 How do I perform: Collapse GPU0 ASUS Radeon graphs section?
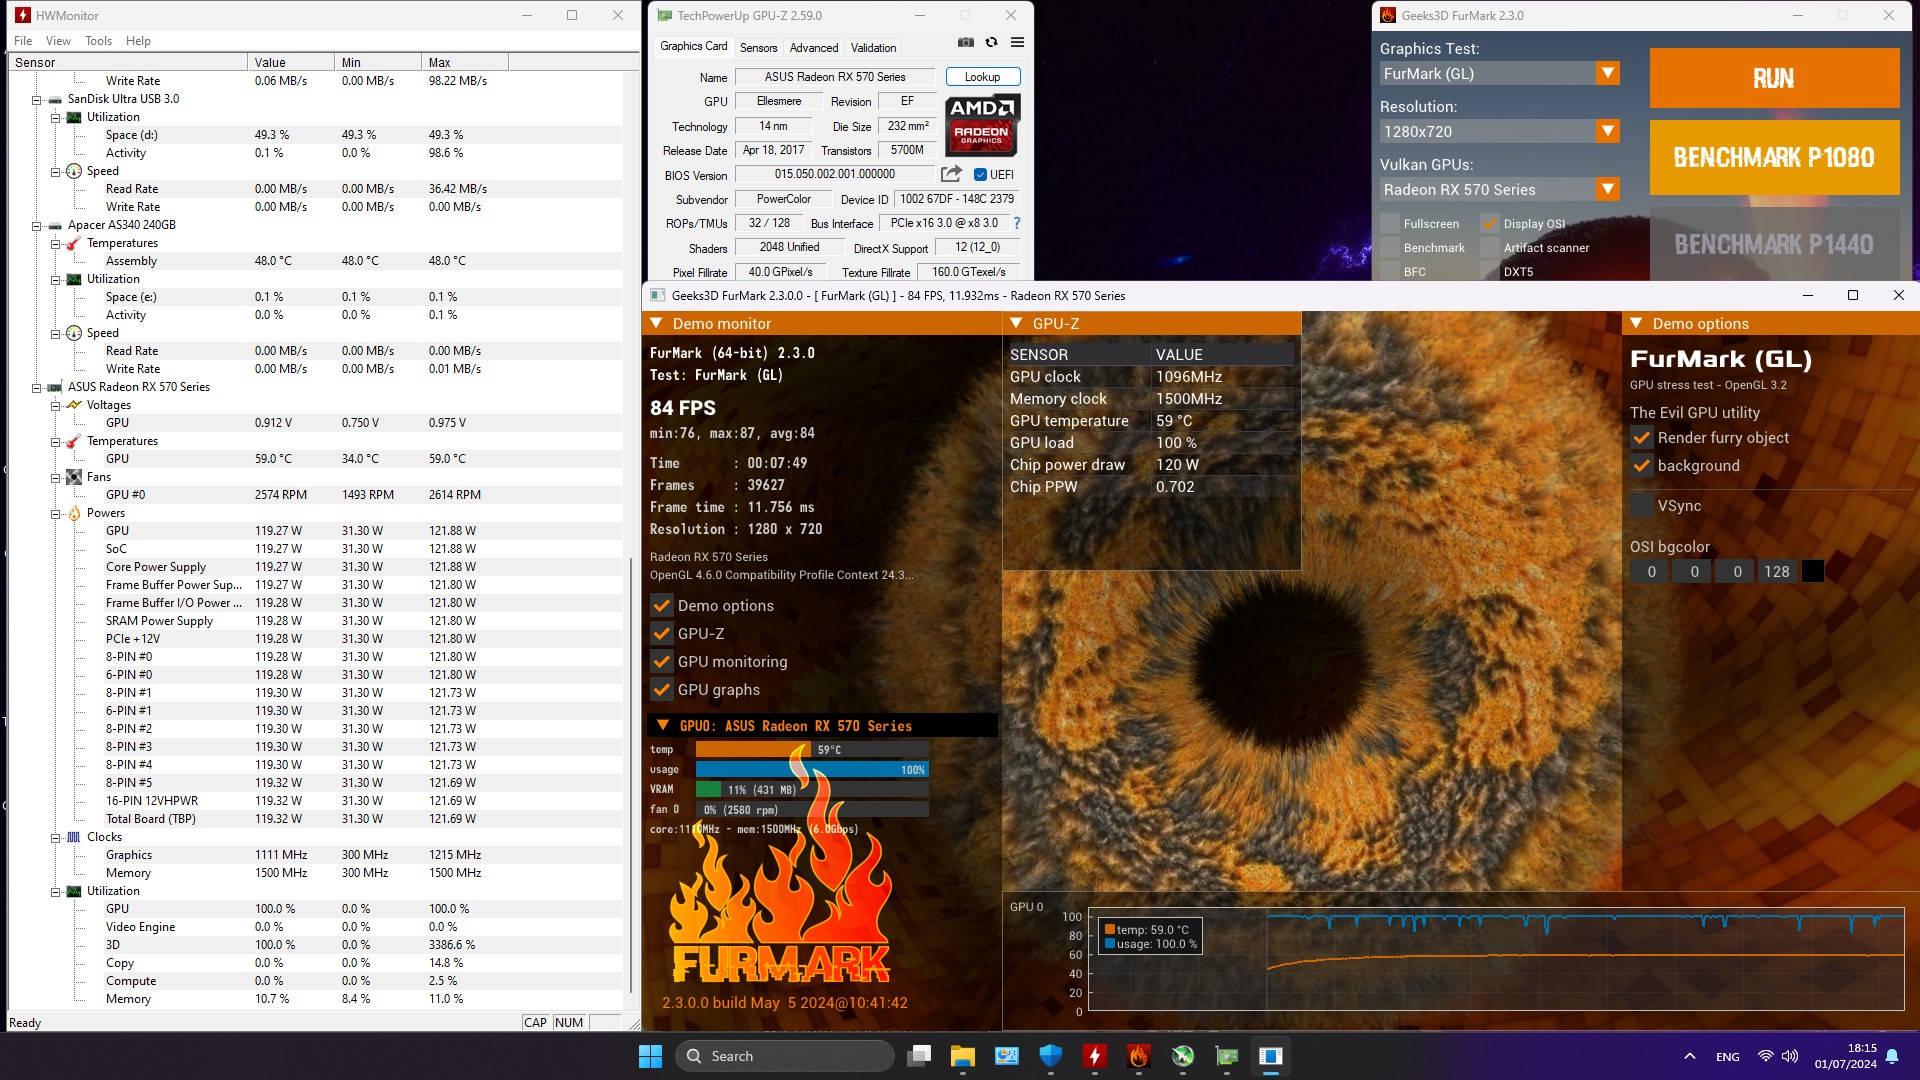pos(662,725)
